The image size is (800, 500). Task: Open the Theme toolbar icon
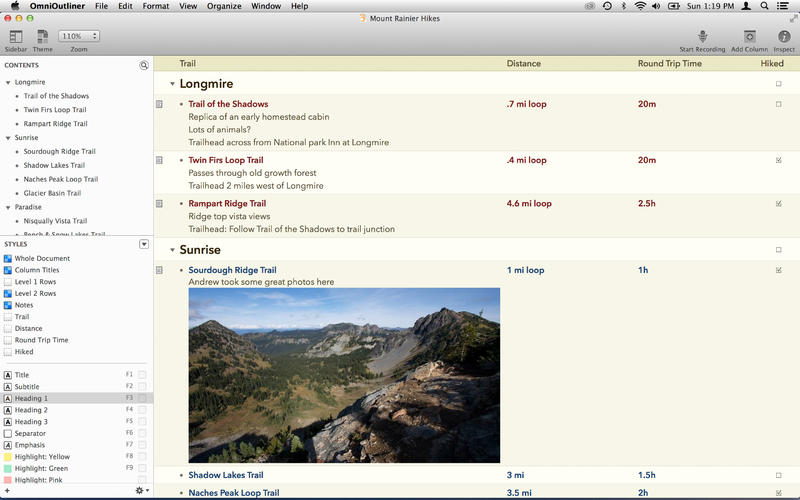click(x=43, y=36)
